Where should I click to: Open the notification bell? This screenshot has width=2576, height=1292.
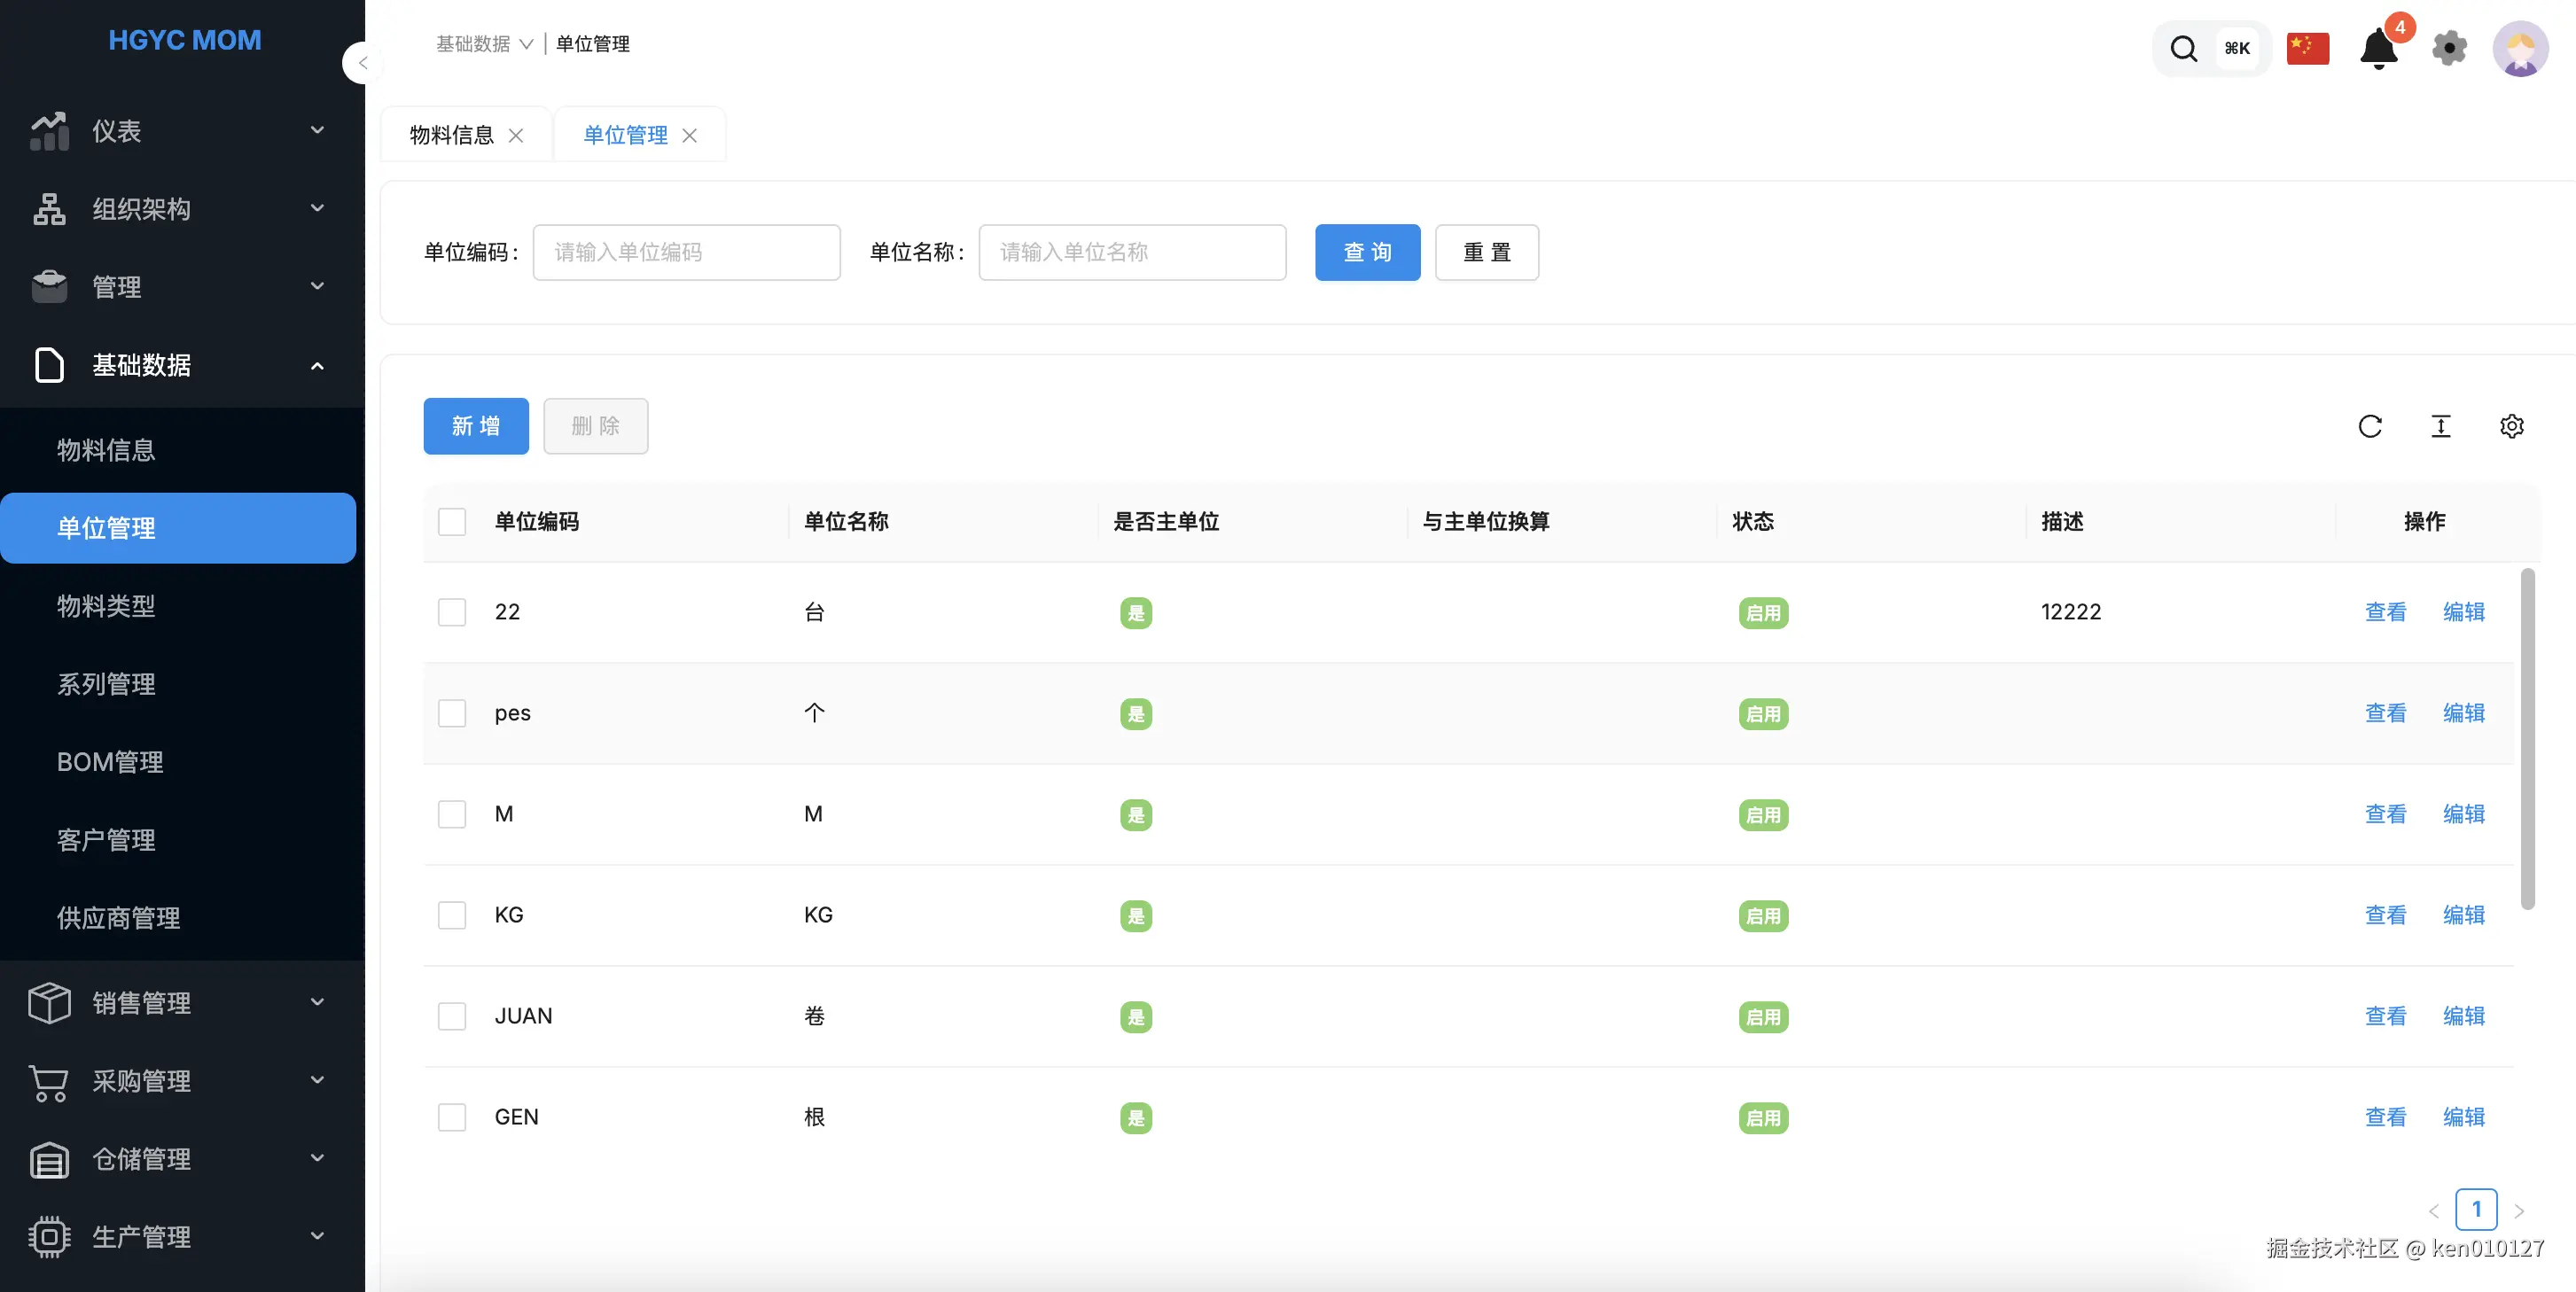(2378, 48)
